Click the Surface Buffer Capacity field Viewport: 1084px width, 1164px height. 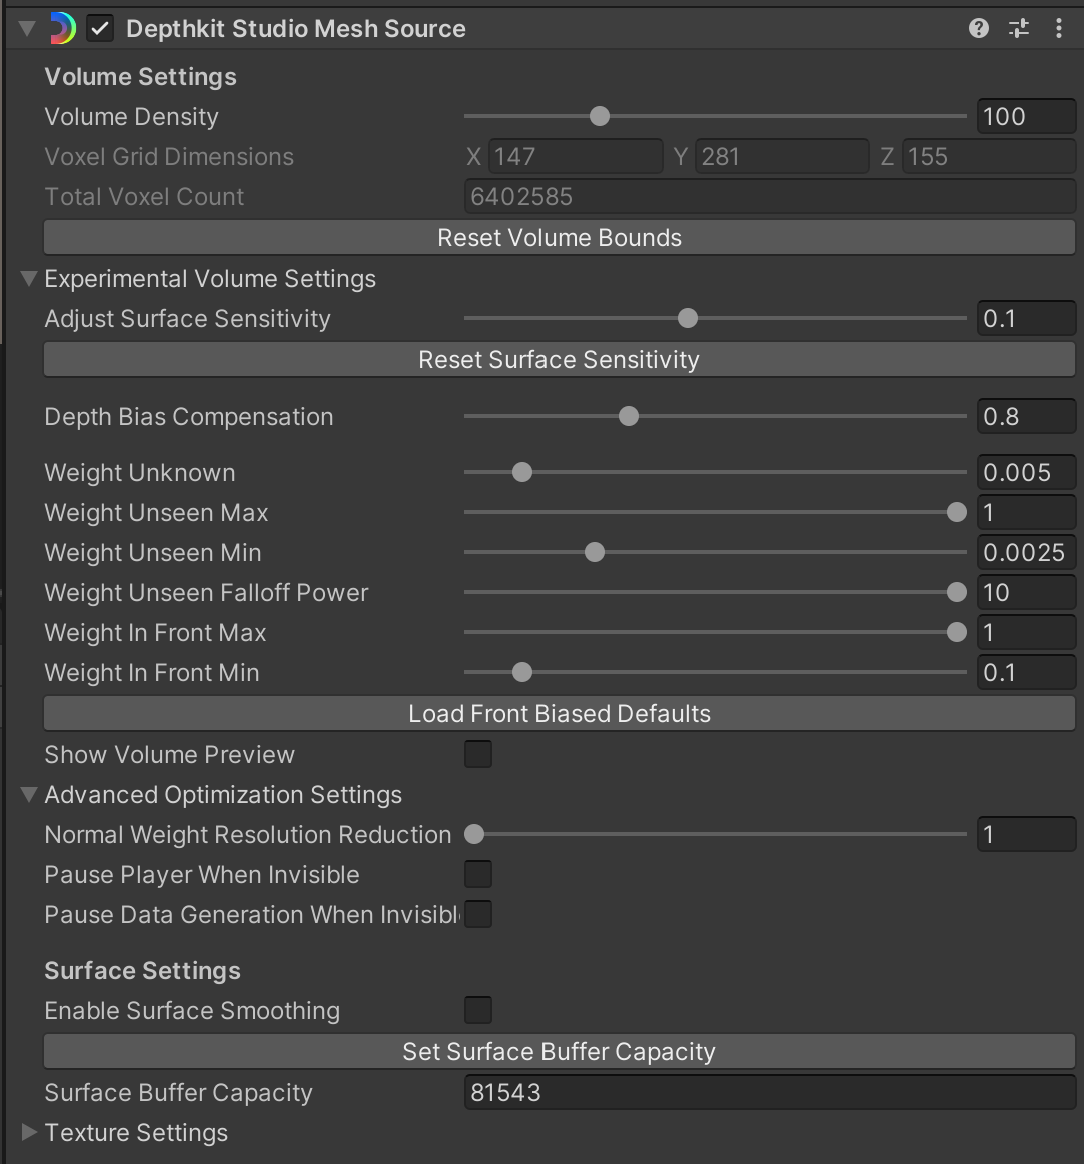770,1092
